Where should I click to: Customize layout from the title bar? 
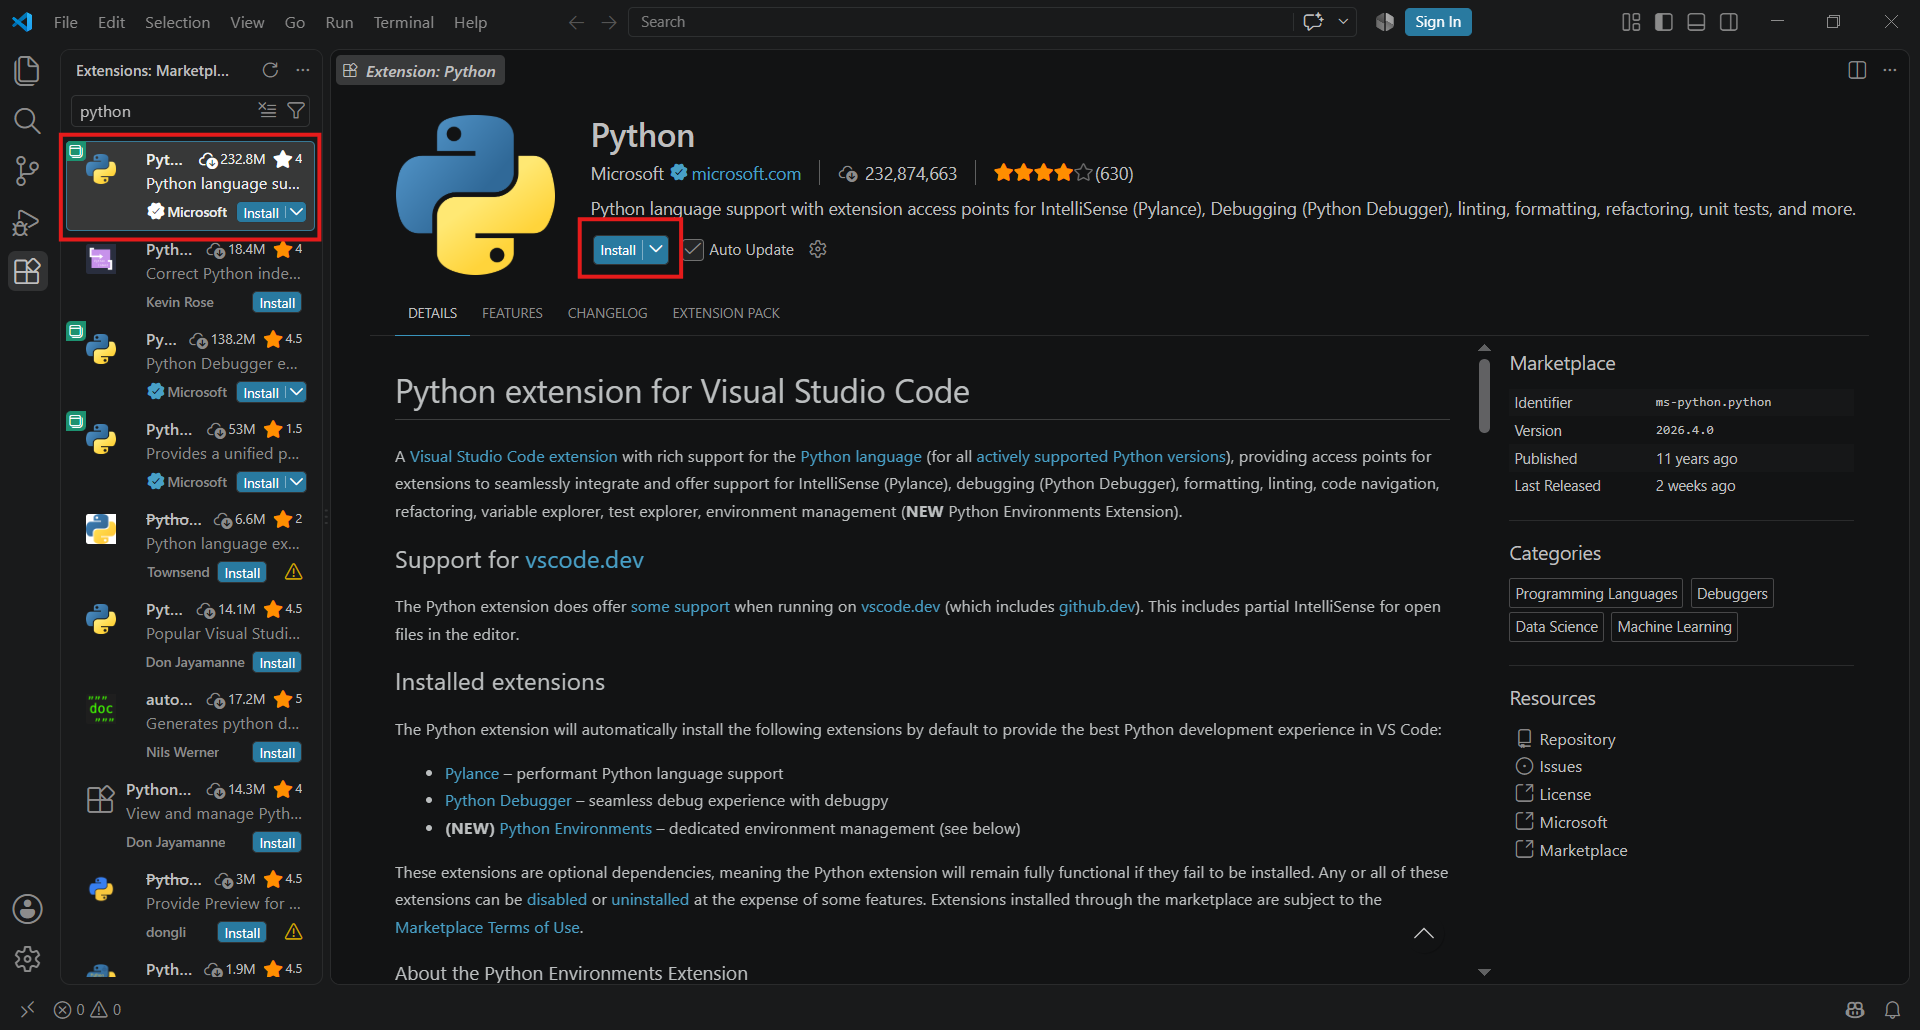tap(1631, 22)
